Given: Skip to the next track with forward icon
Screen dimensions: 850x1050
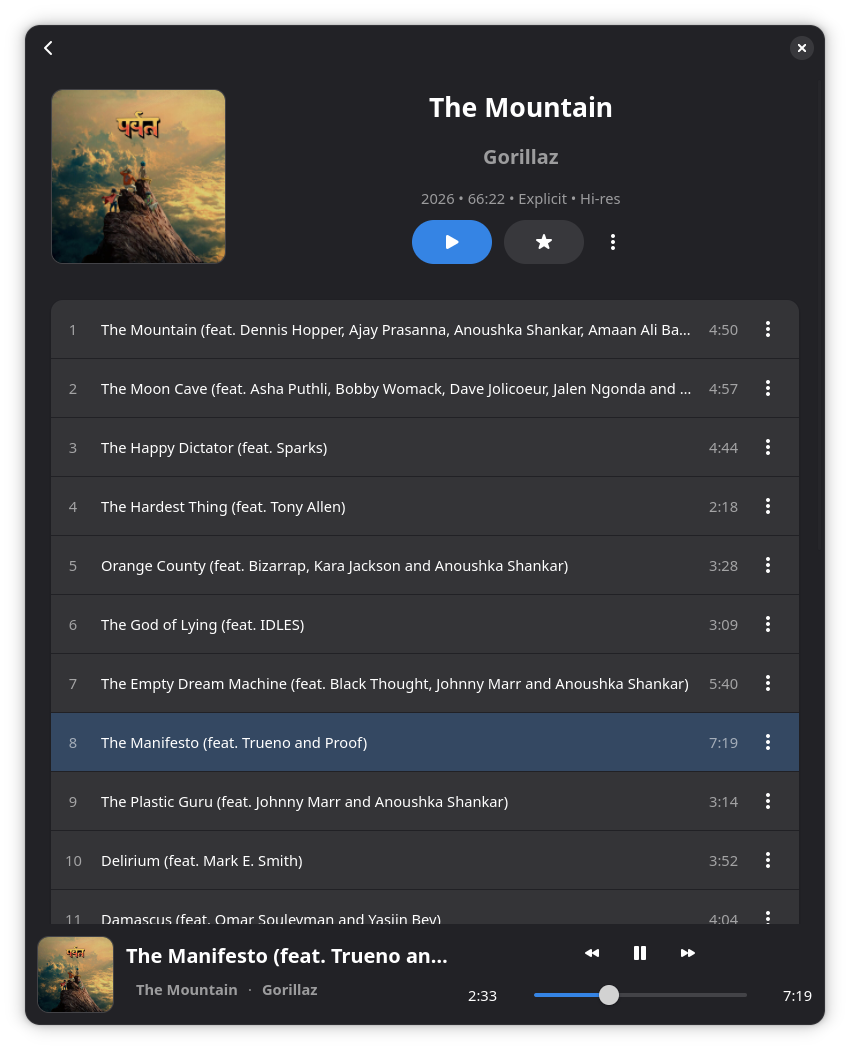Looking at the screenshot, I should (x=687, y=953).
